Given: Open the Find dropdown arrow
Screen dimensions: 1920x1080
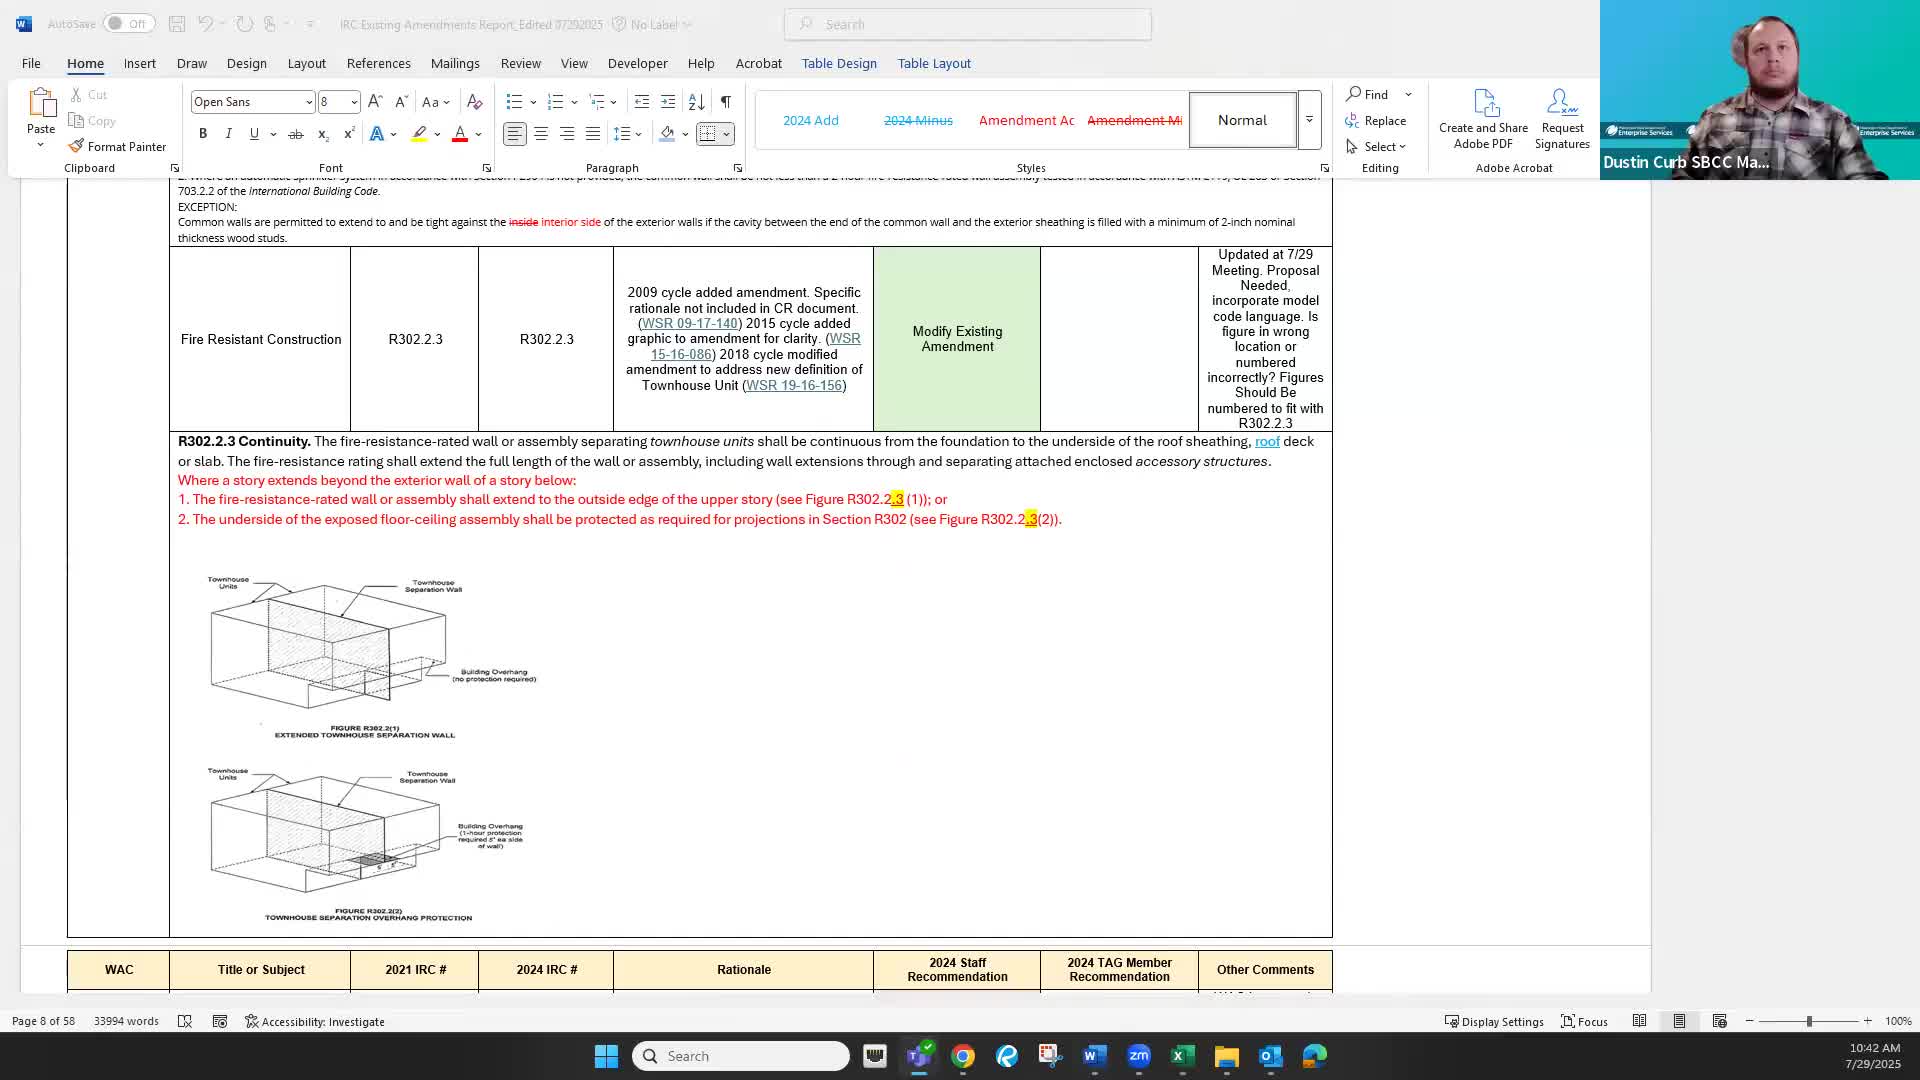Looking at the screenshot, I should pos(1408,94).
